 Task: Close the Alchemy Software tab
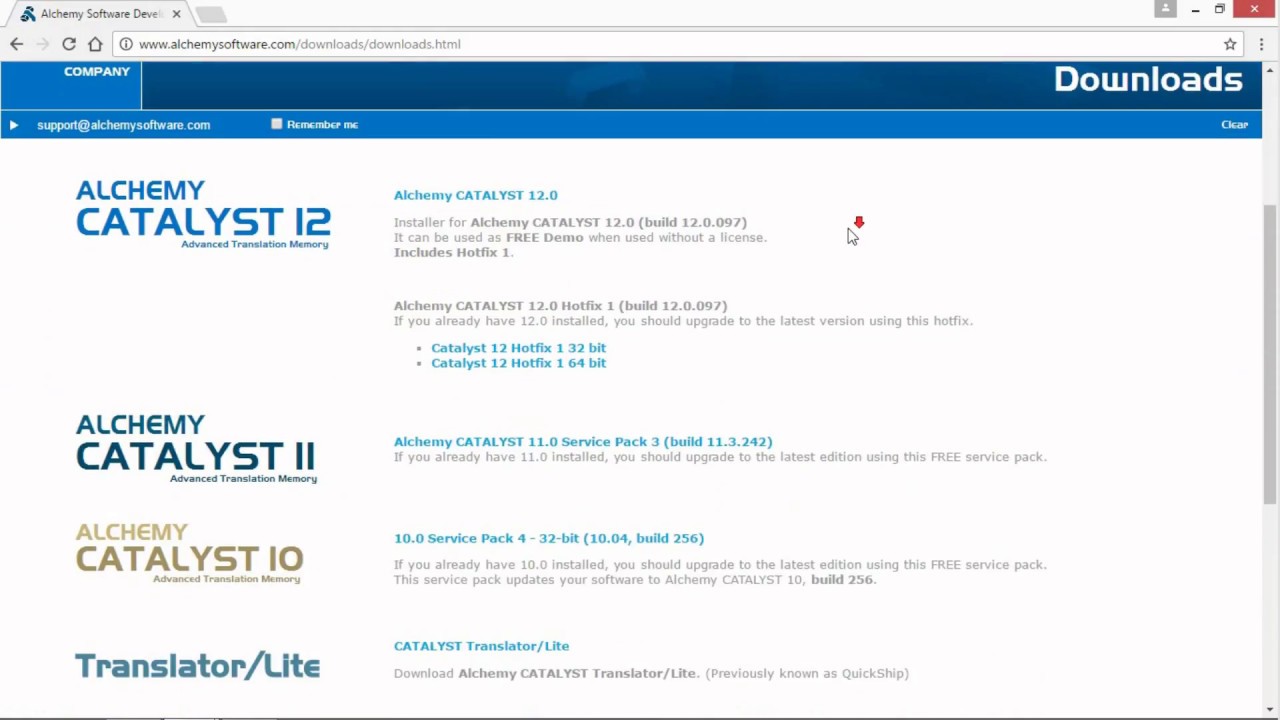click(176, 14)
